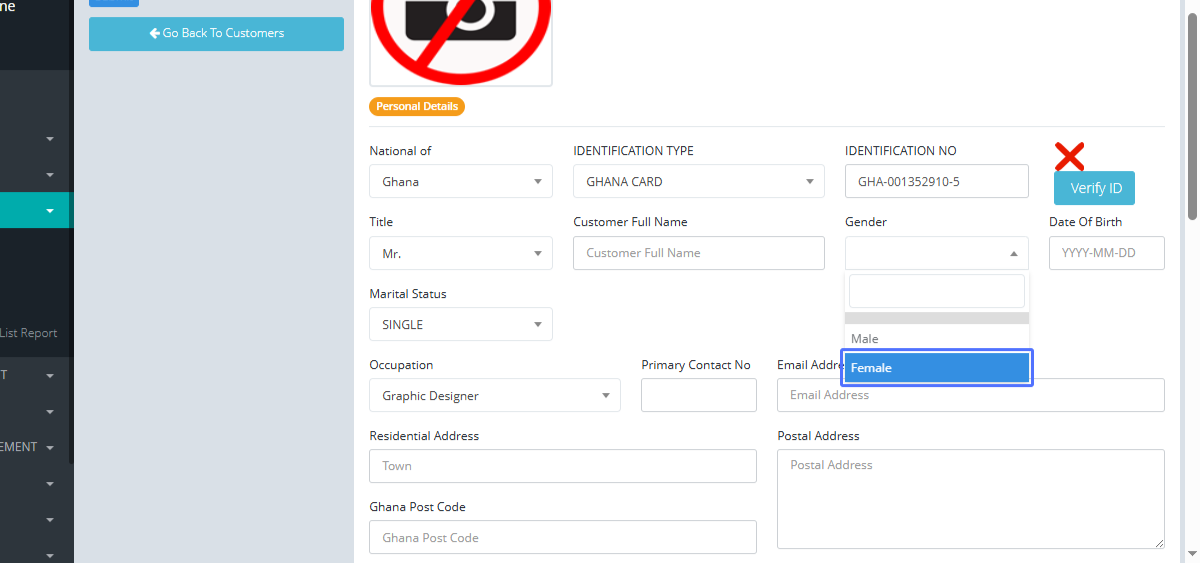Click the vertical page scrollbar
Screen dimensions: 1200x563
[1191, 120]
